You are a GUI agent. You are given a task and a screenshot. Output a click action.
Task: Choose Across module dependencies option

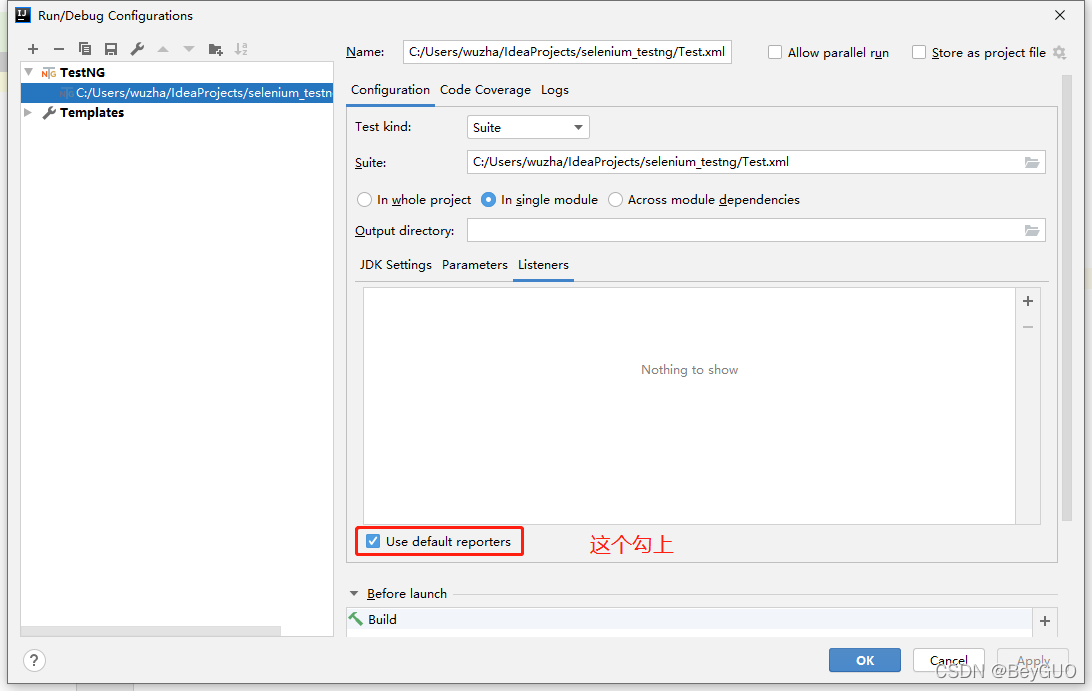(615, 200)
